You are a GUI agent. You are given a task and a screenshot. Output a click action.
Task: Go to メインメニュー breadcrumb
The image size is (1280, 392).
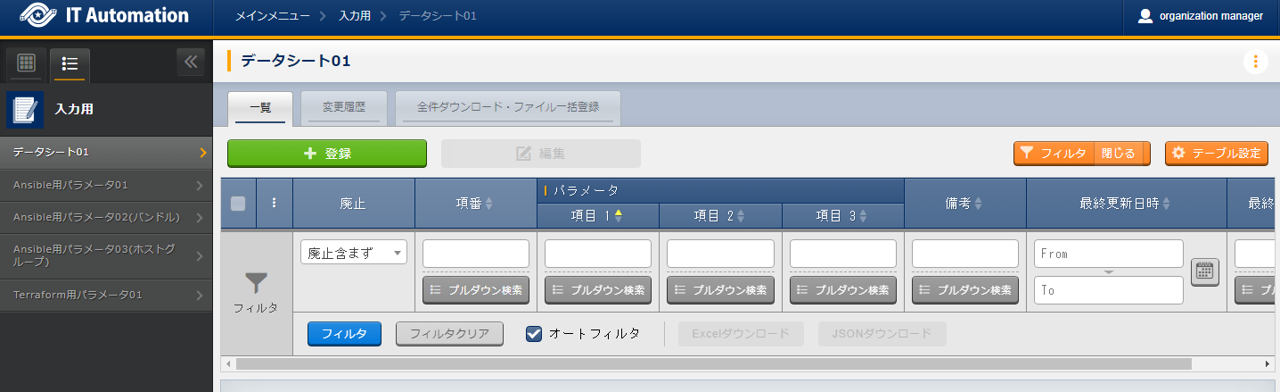click(x=271, y=16)
